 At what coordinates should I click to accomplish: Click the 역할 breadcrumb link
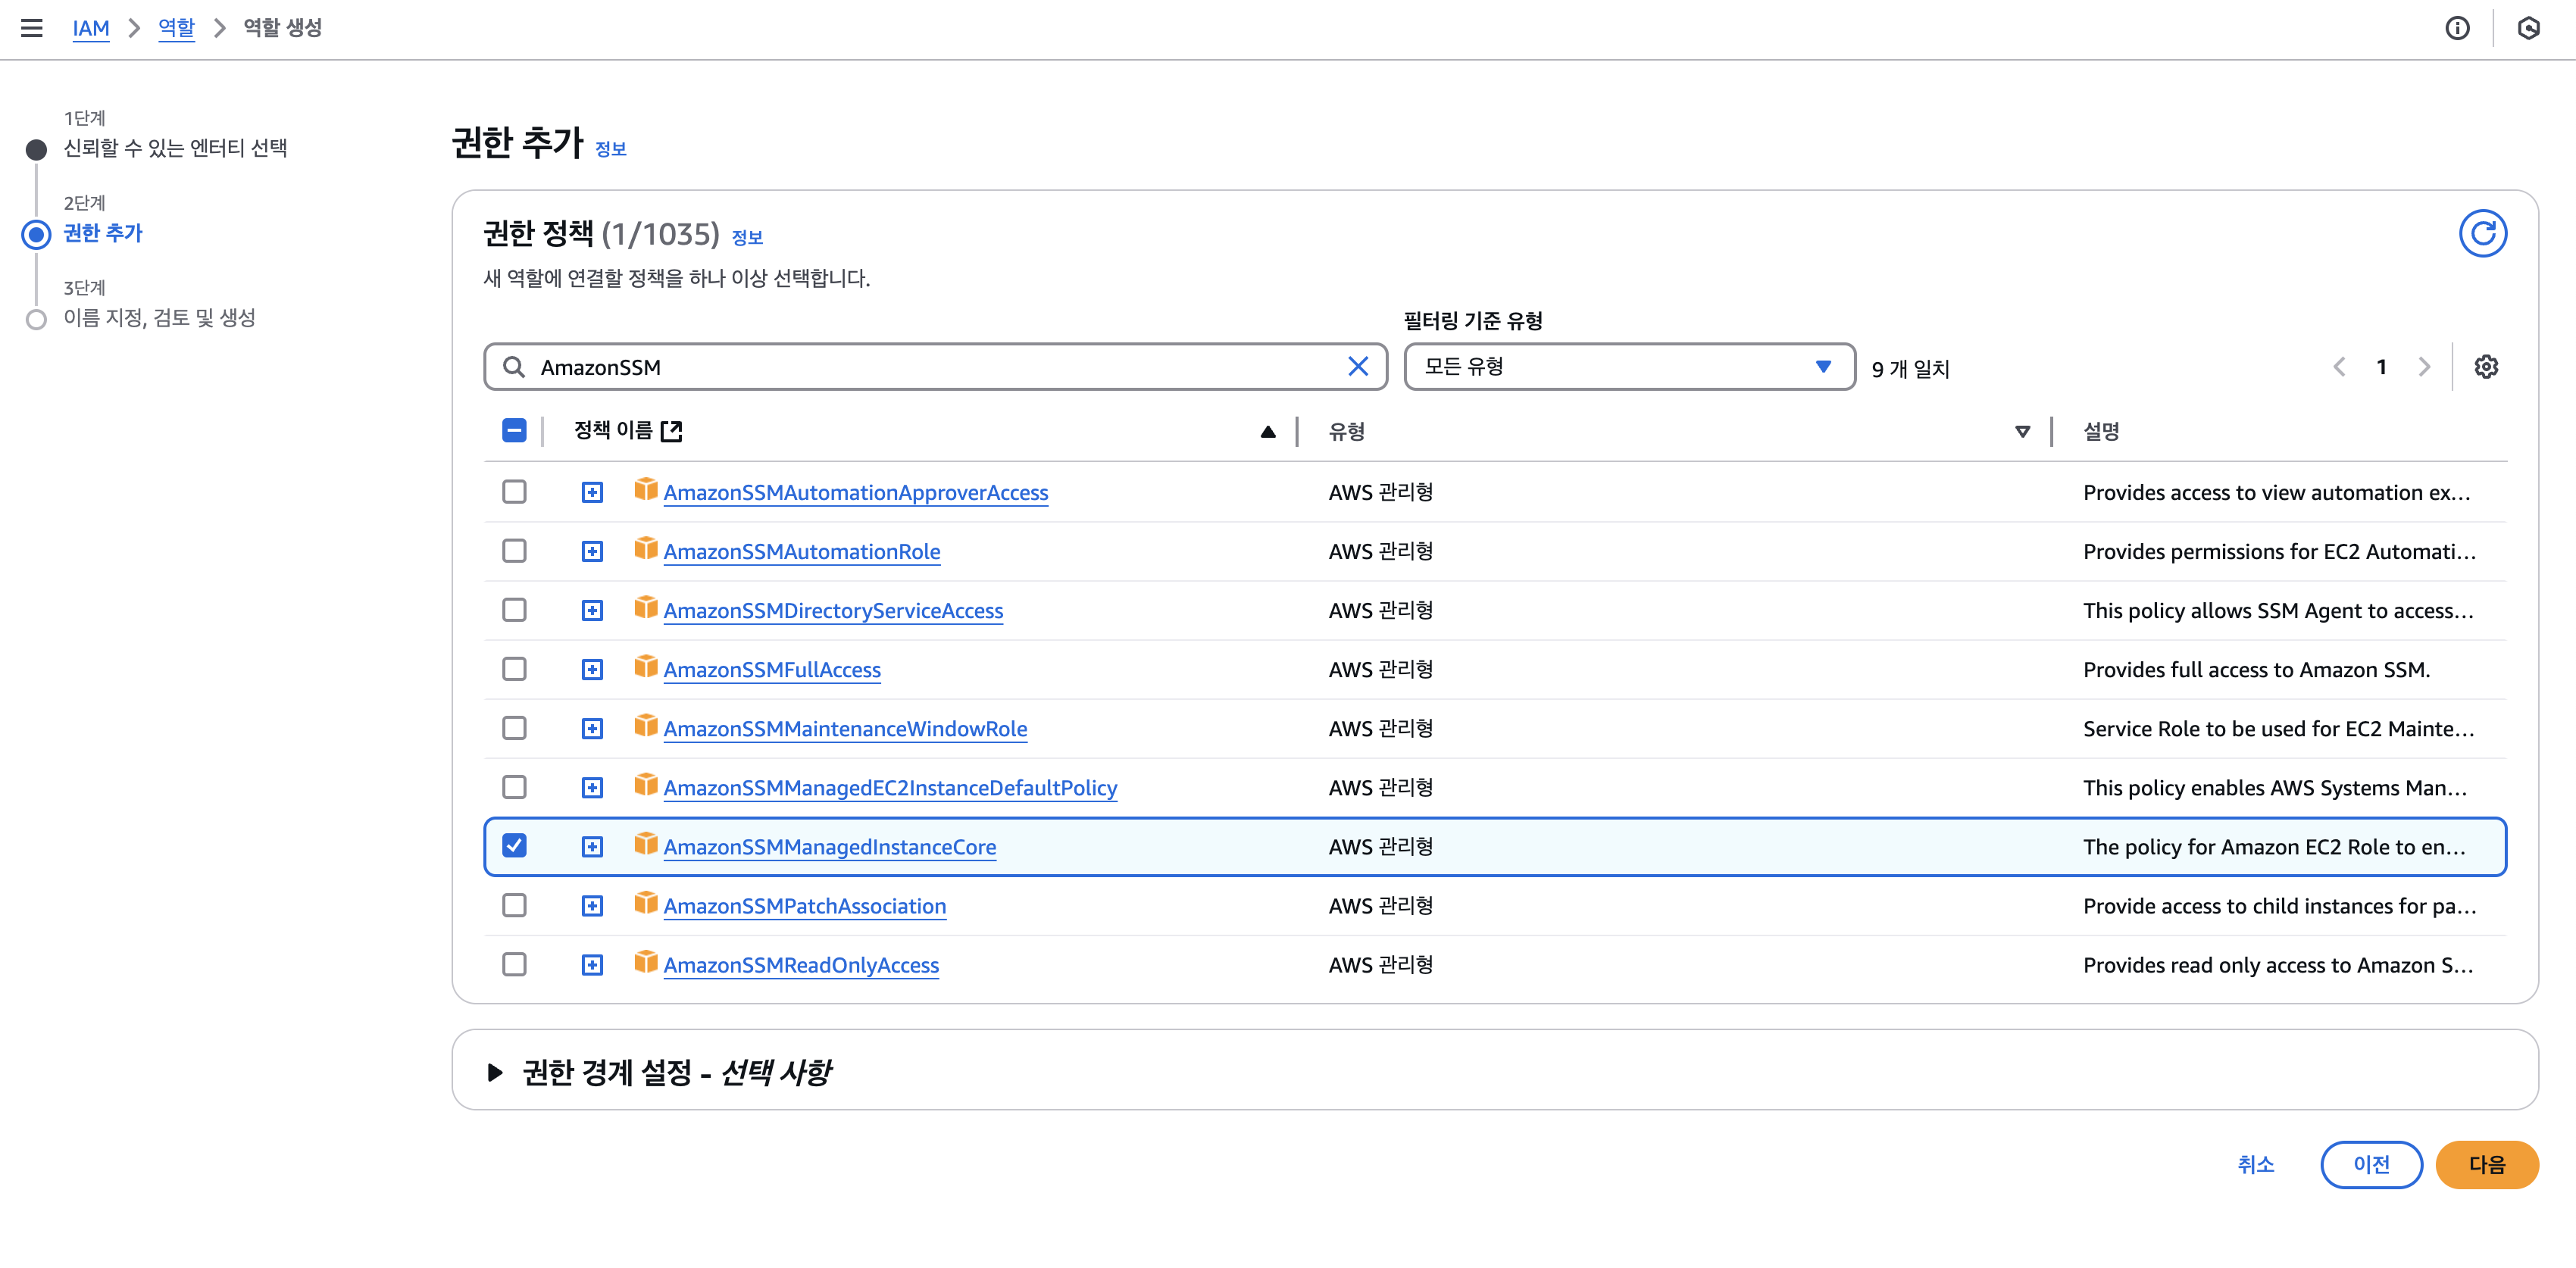pos(176,28)
